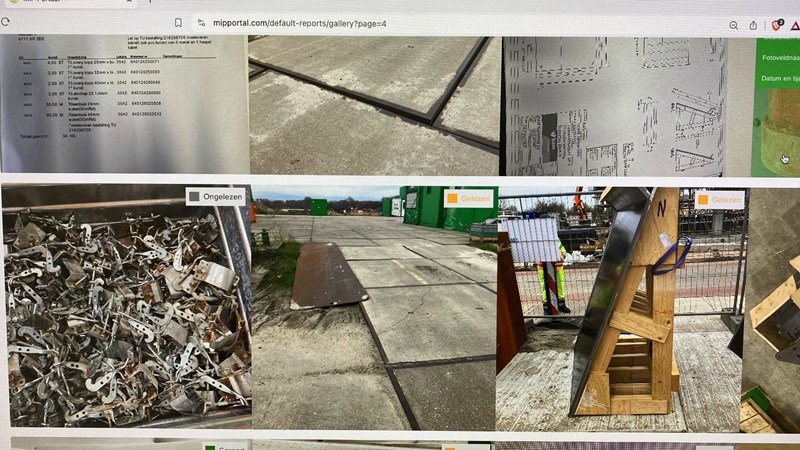Click the Brave Rewards triangle icon
This screenshot has width=800, height=450.
[x=795, y=26]
